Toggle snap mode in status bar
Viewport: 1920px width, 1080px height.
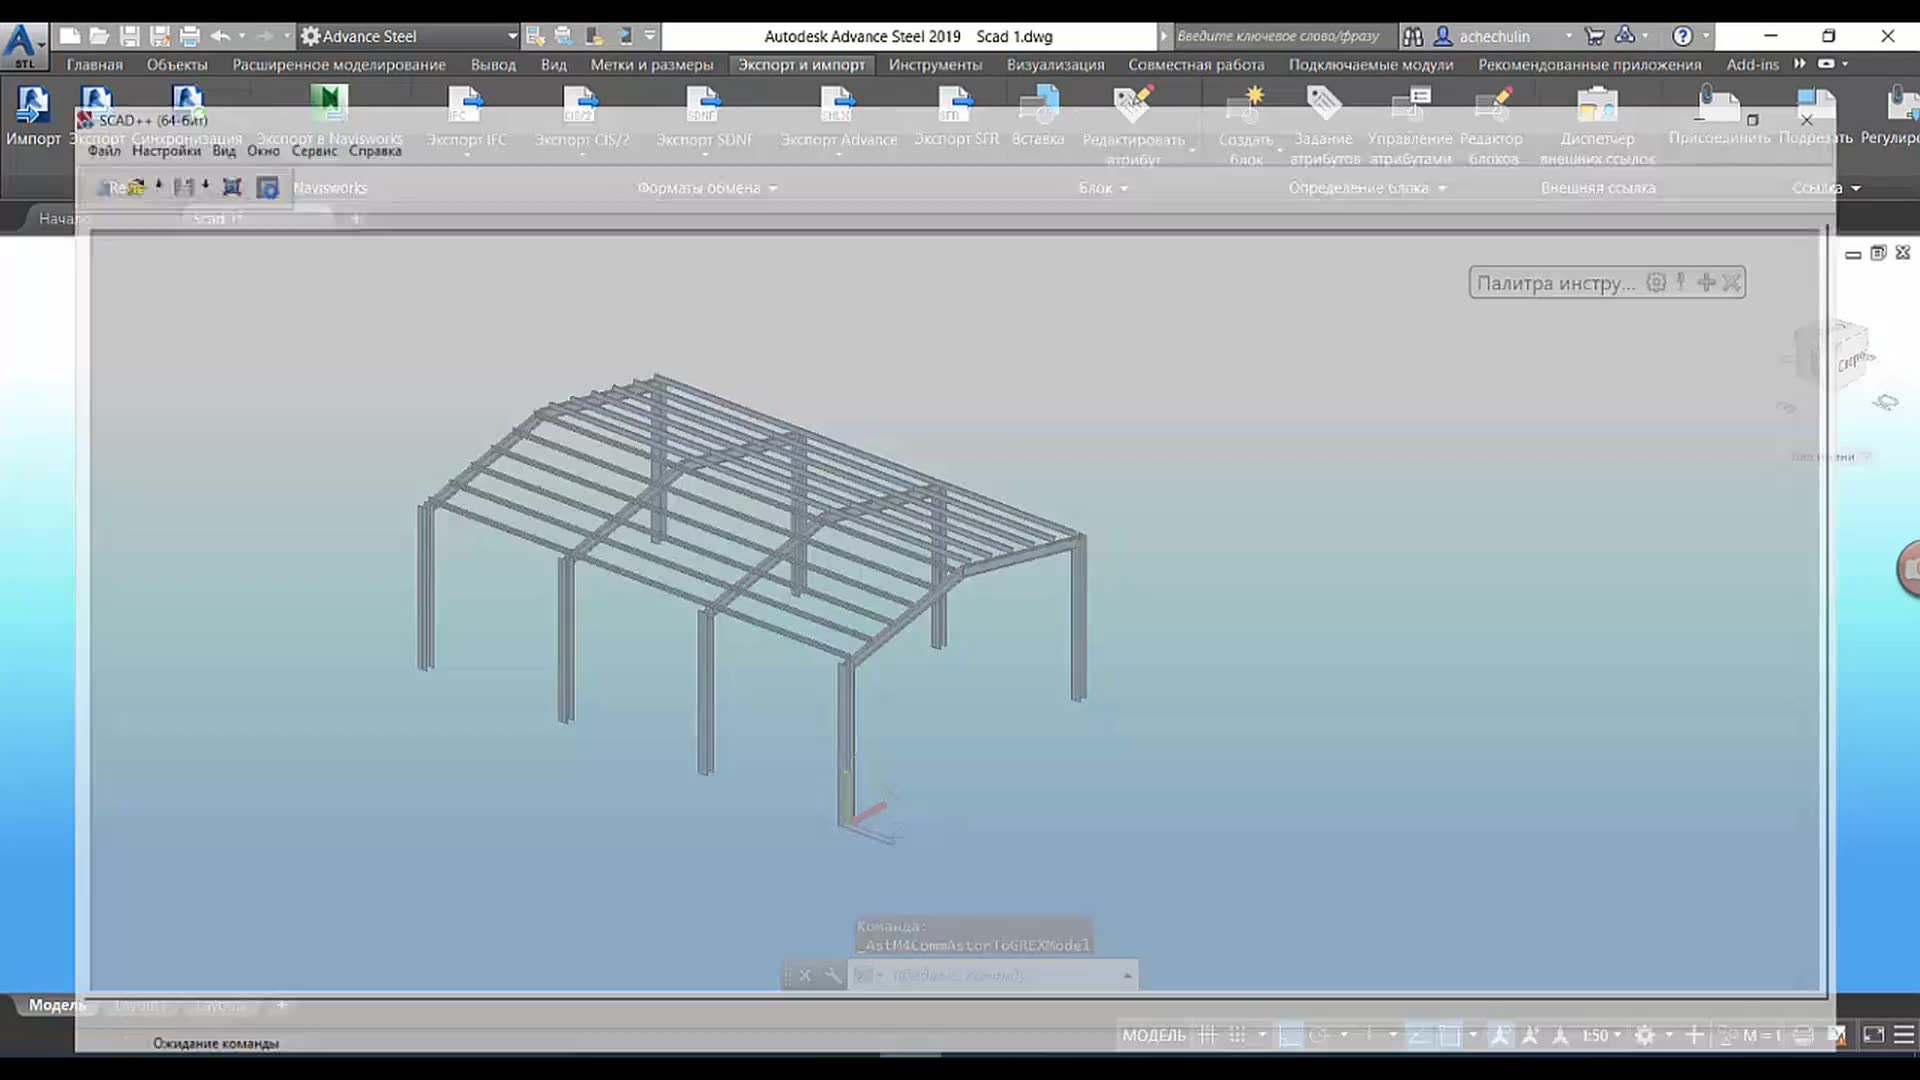point(1237,1035)
